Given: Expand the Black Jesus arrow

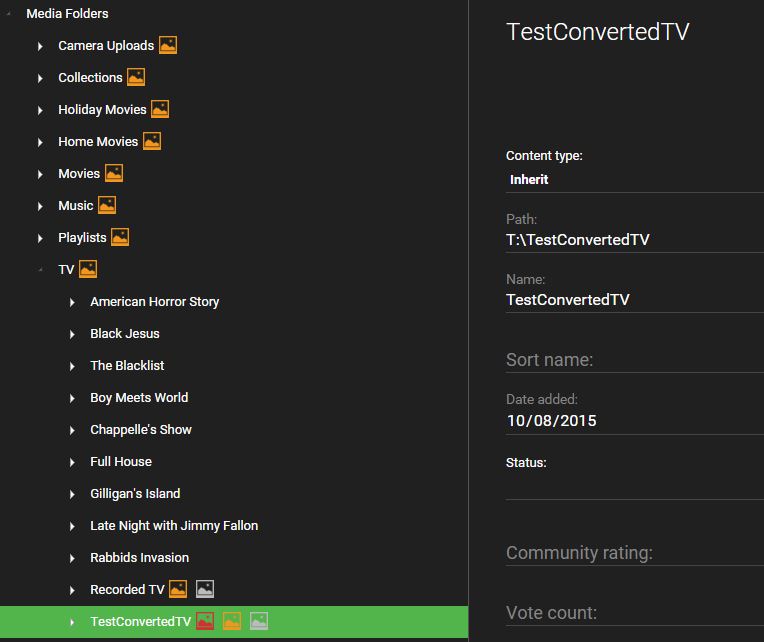Looking at the screenshot, I should [x=72, y=334].
